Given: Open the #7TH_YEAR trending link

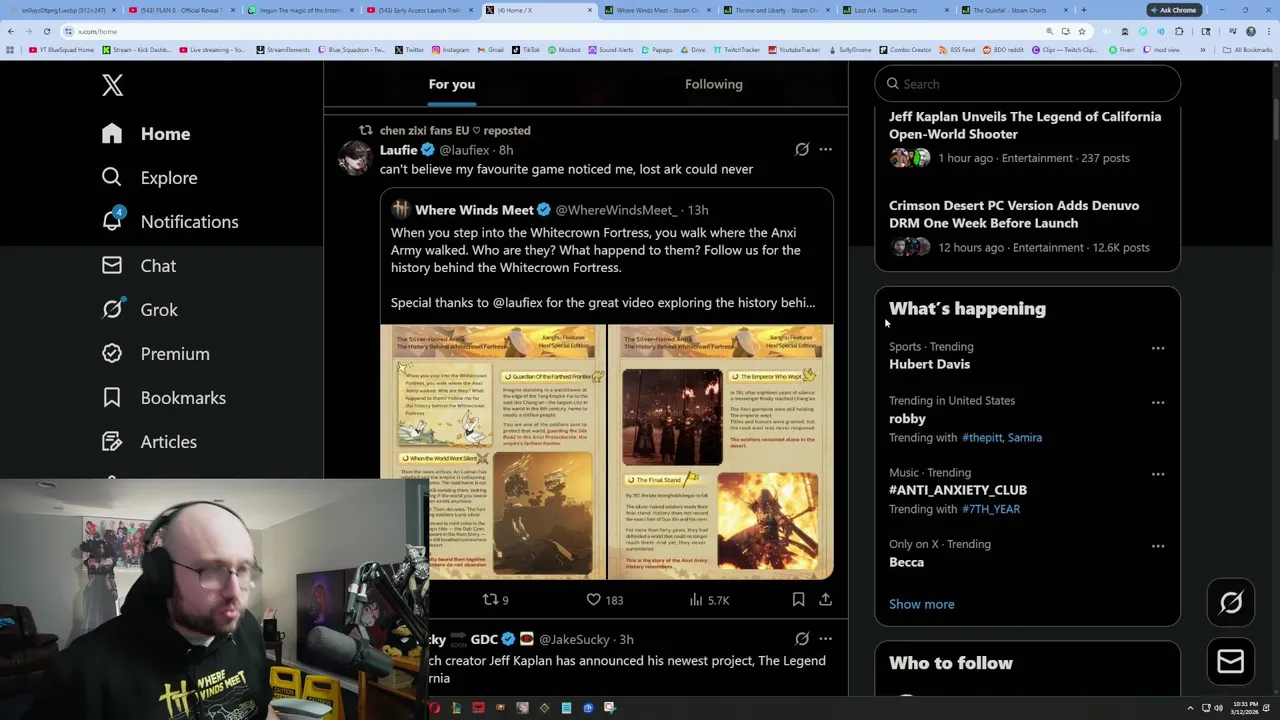Looking at the screenshot, I should [991, 509].
